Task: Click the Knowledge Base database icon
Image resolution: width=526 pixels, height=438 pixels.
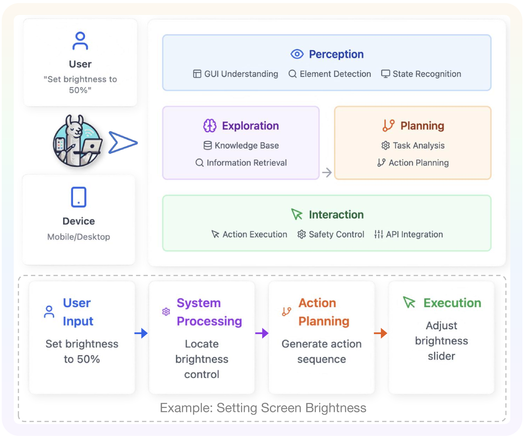Action: tap(208, 146)
